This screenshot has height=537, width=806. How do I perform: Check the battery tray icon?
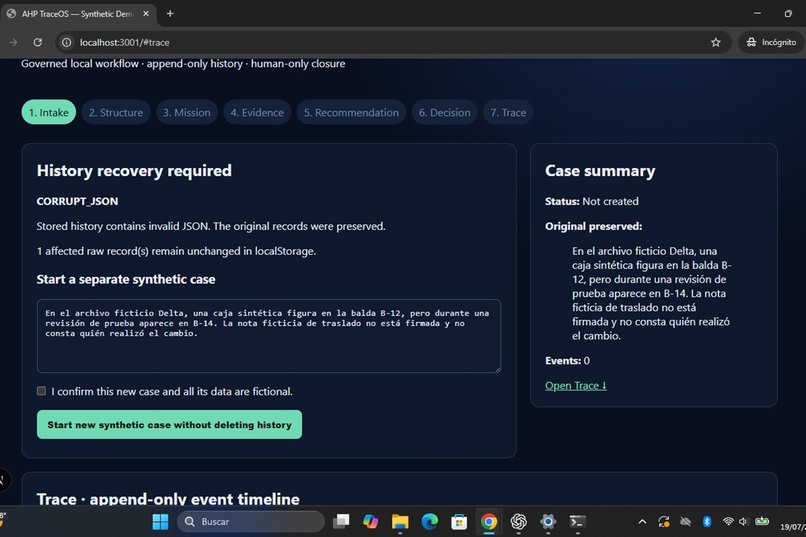(762, 522)
